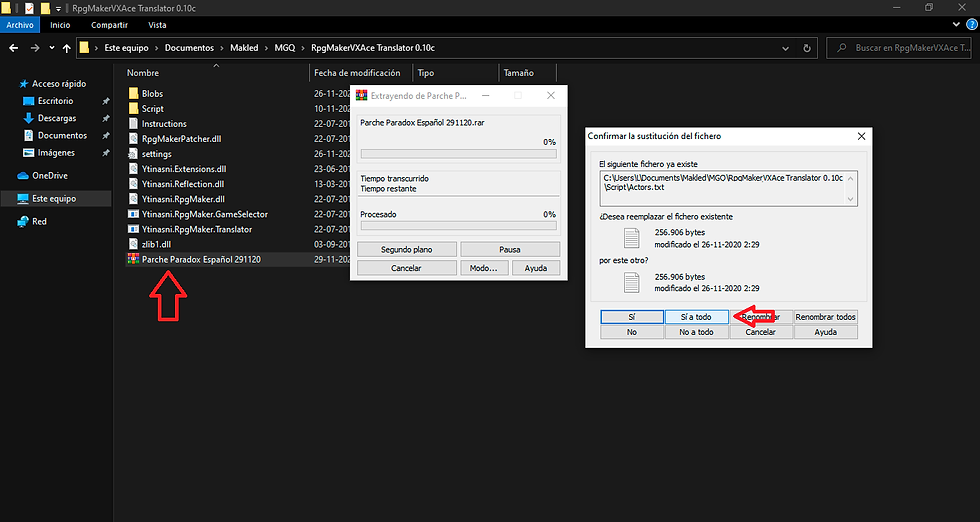Select the Ytinasni.RpgMaker.Translator application icon
The image size is (980, 522).
tap(133, 229)
